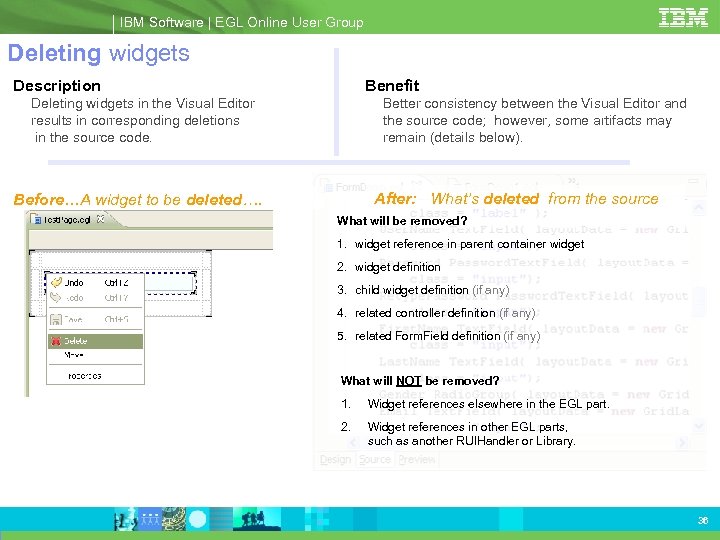720x540 pixels.
Task: Click the greyed Save floppy disk icon
Action: [x=56, y=319]
